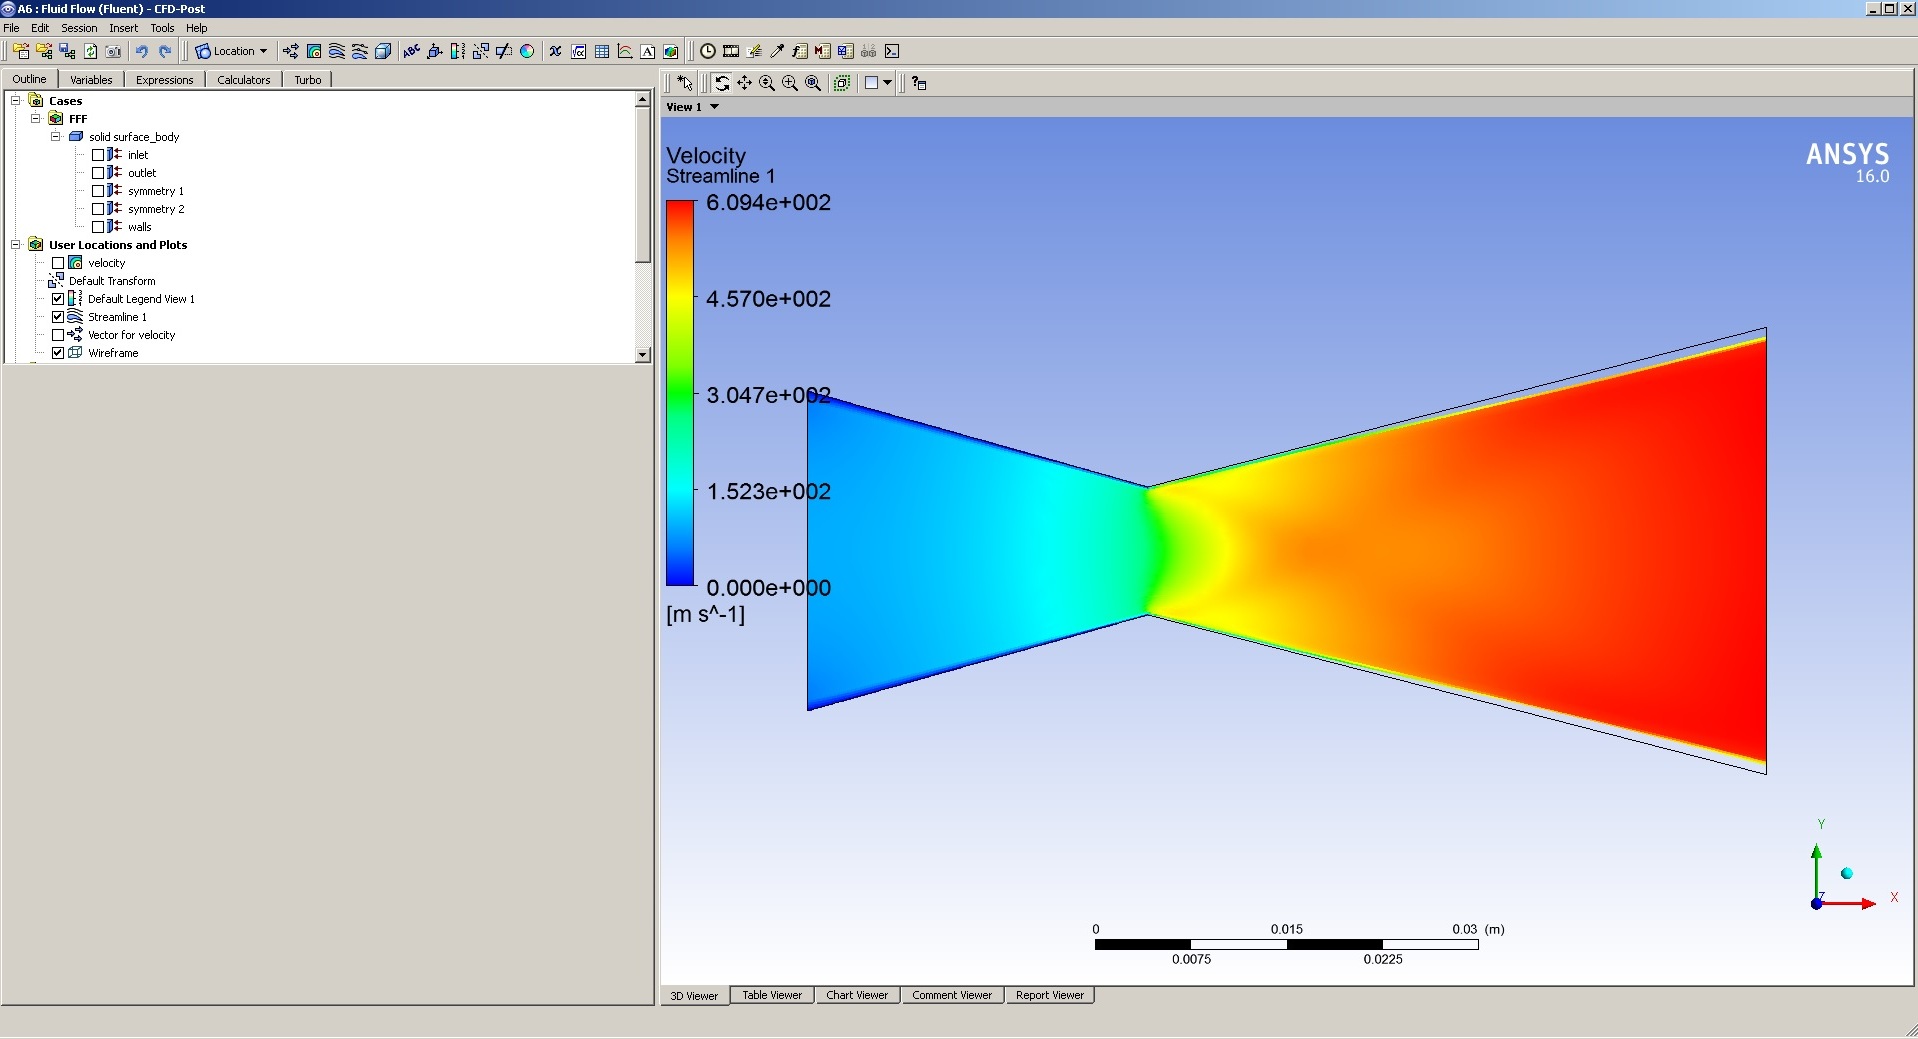Show the velocity contour checkbox
Viewport: 1918px width, 1039px height.
(x=58, y=263)
